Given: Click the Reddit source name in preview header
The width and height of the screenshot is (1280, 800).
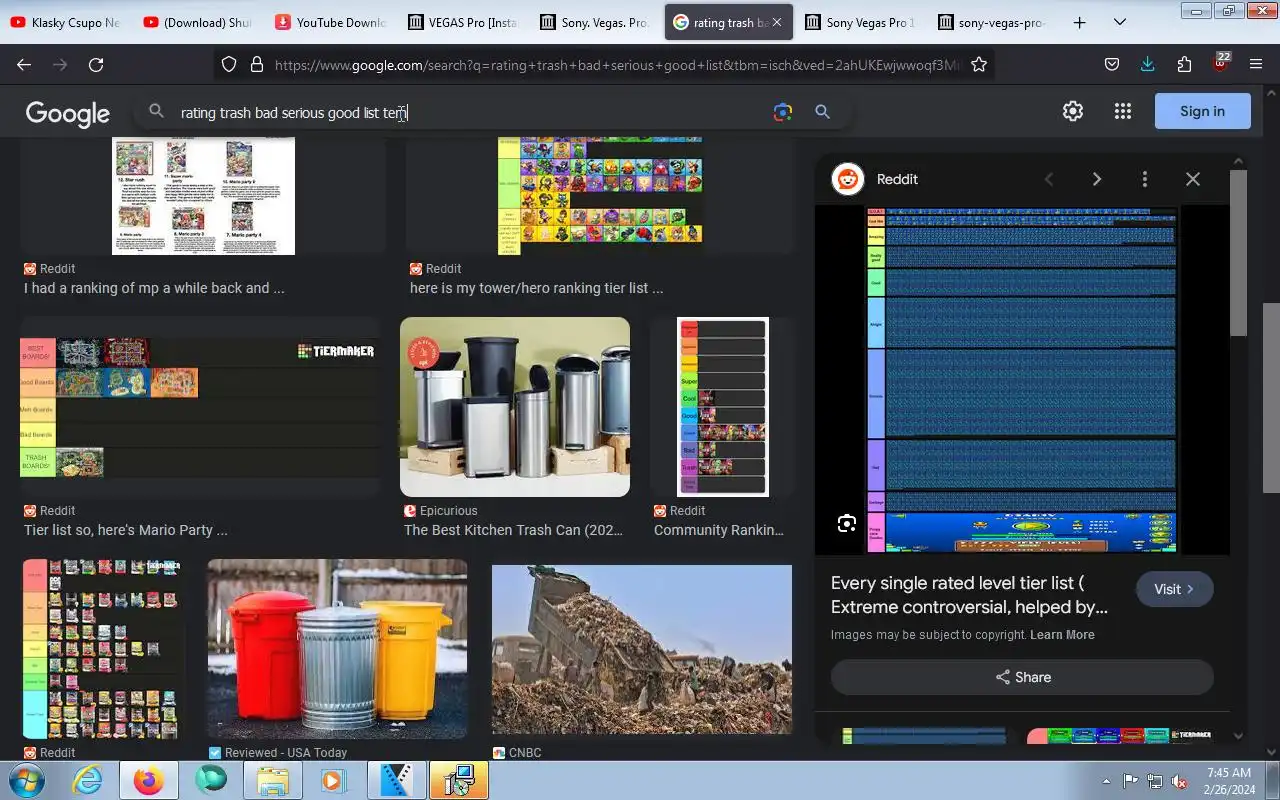Looking at the screenshot, I should [x=897, y=179].
